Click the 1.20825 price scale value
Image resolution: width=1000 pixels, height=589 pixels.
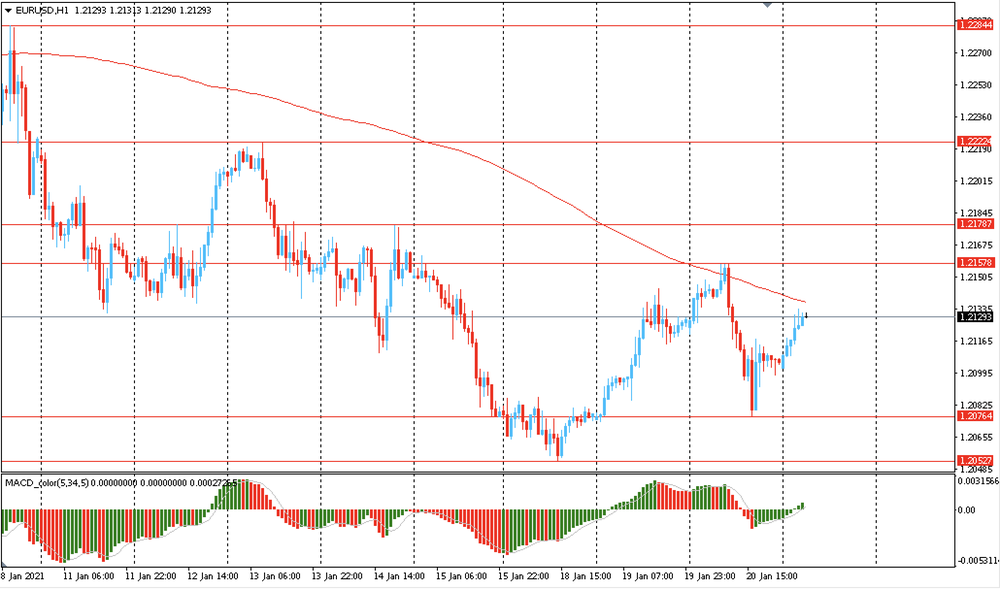[x=976, y=405]
